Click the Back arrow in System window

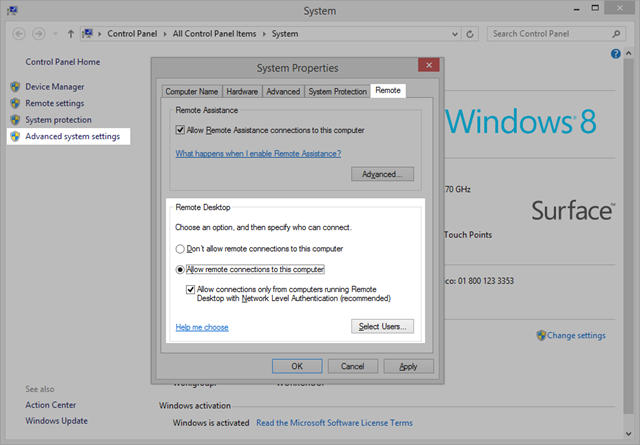point(19,34)
